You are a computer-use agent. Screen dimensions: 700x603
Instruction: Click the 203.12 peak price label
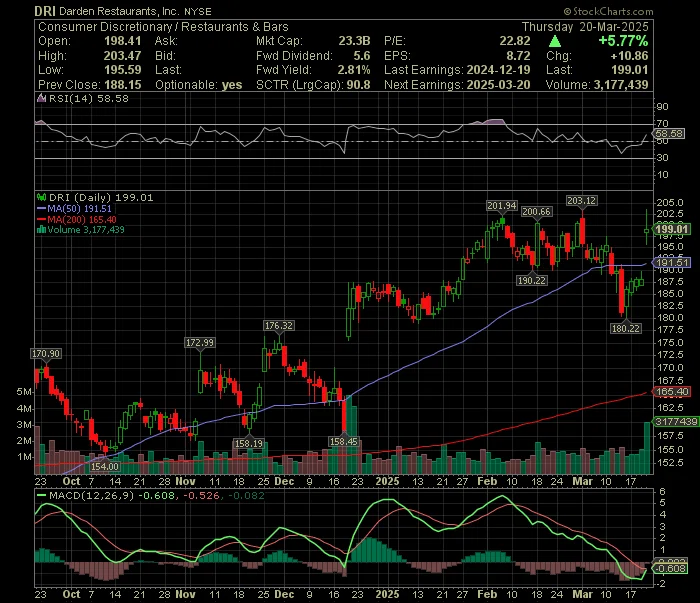(581, 200)
